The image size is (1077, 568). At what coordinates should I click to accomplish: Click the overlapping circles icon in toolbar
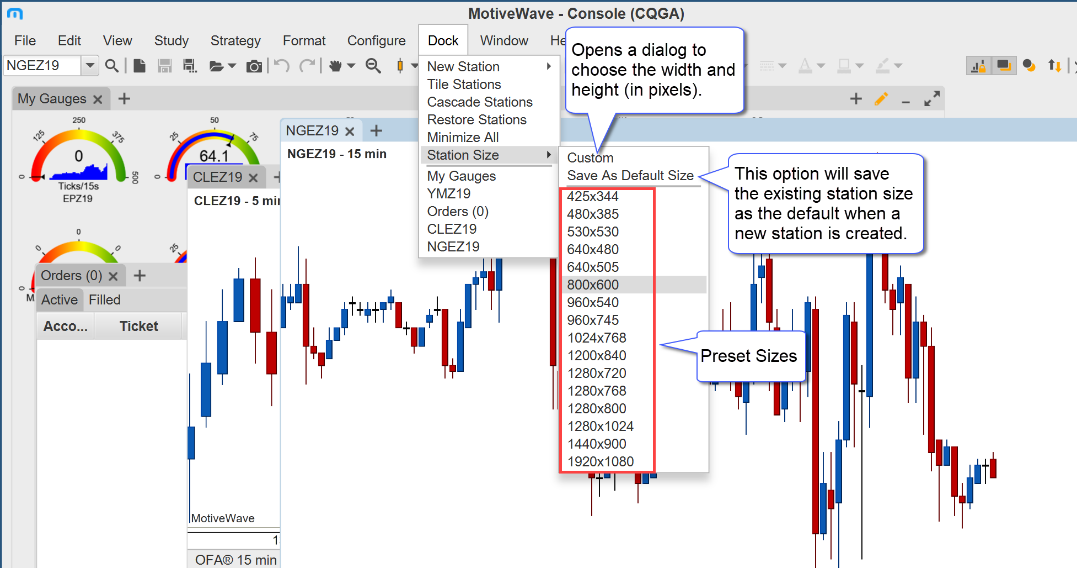(1028, 66)
